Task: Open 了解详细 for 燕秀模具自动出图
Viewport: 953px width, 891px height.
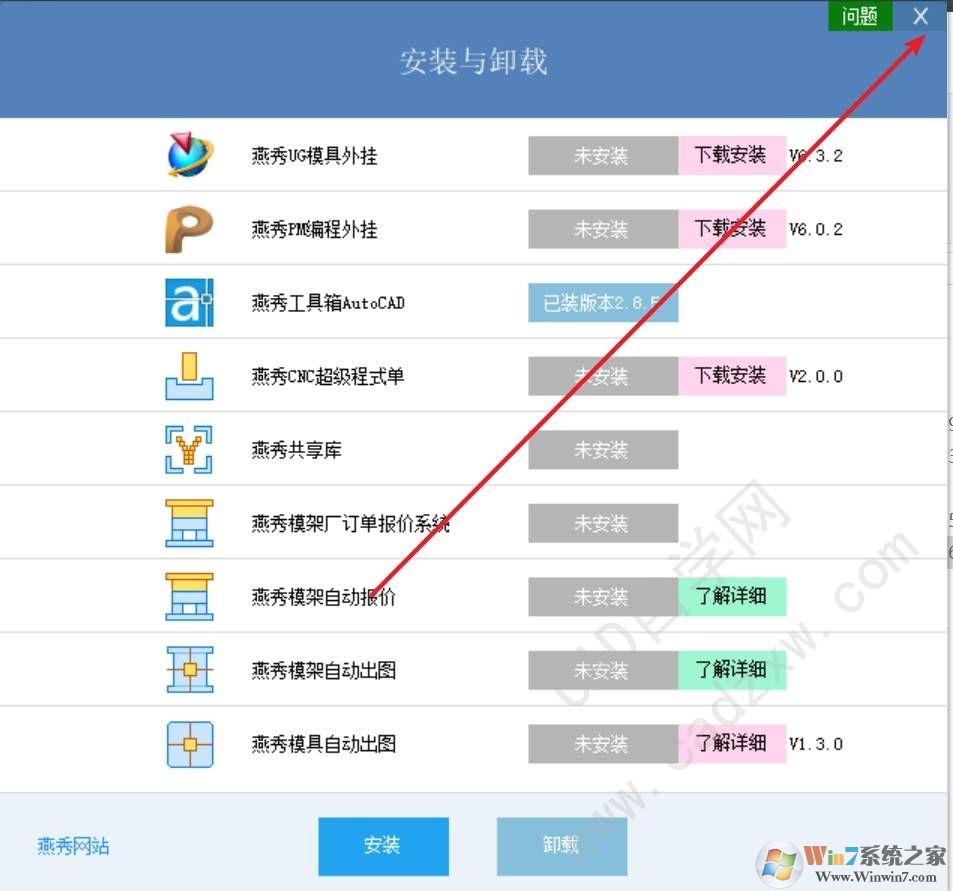Action: (x=732, y=743)
